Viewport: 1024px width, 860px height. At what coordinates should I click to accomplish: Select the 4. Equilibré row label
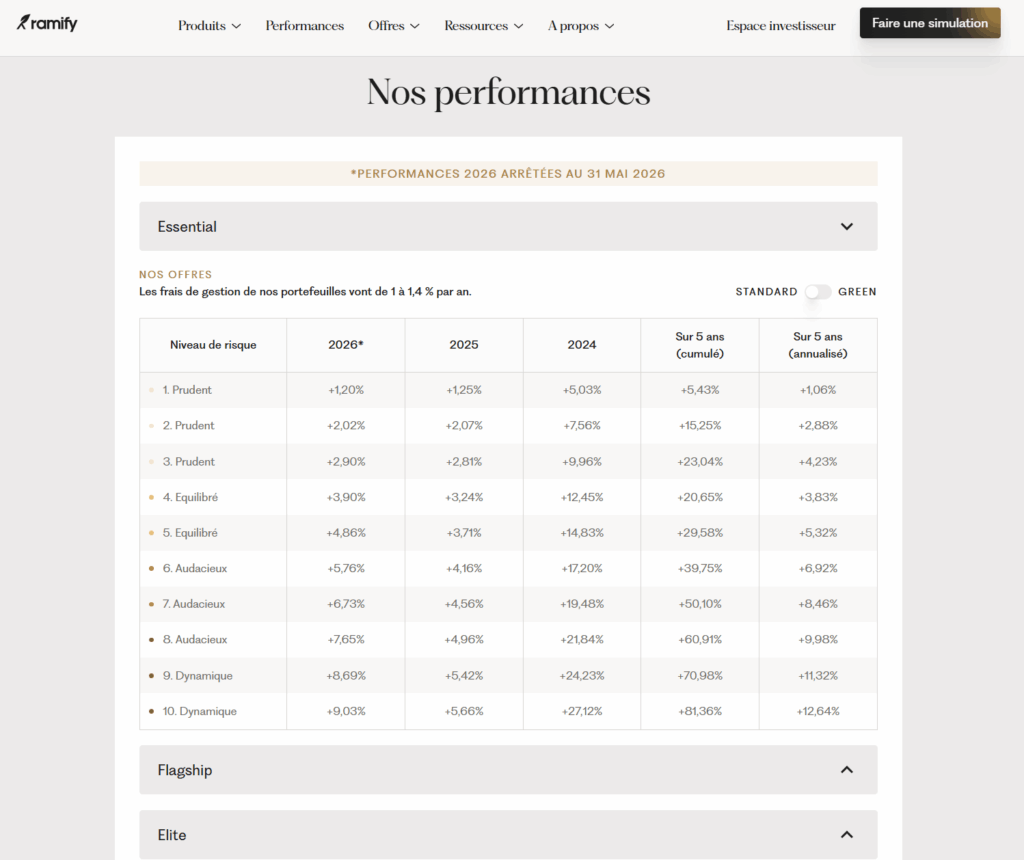point(190,497)
